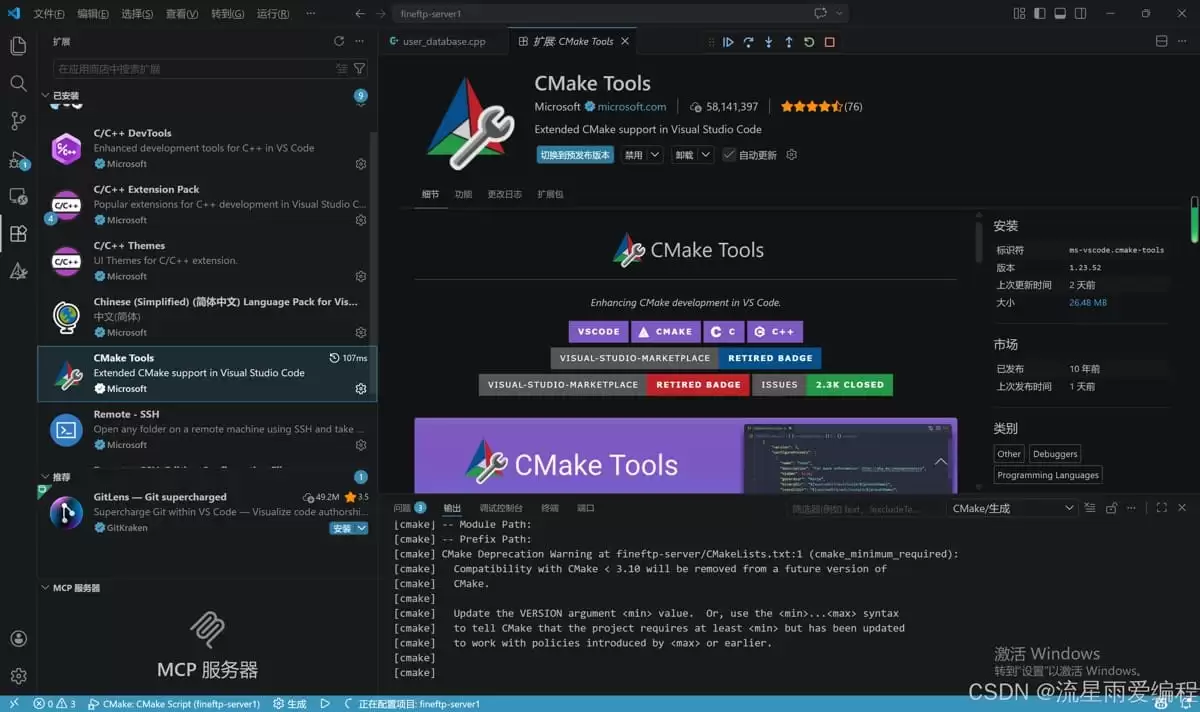Split the editor layout
The image size is (1200, 712).
(x=1162, y=41)
